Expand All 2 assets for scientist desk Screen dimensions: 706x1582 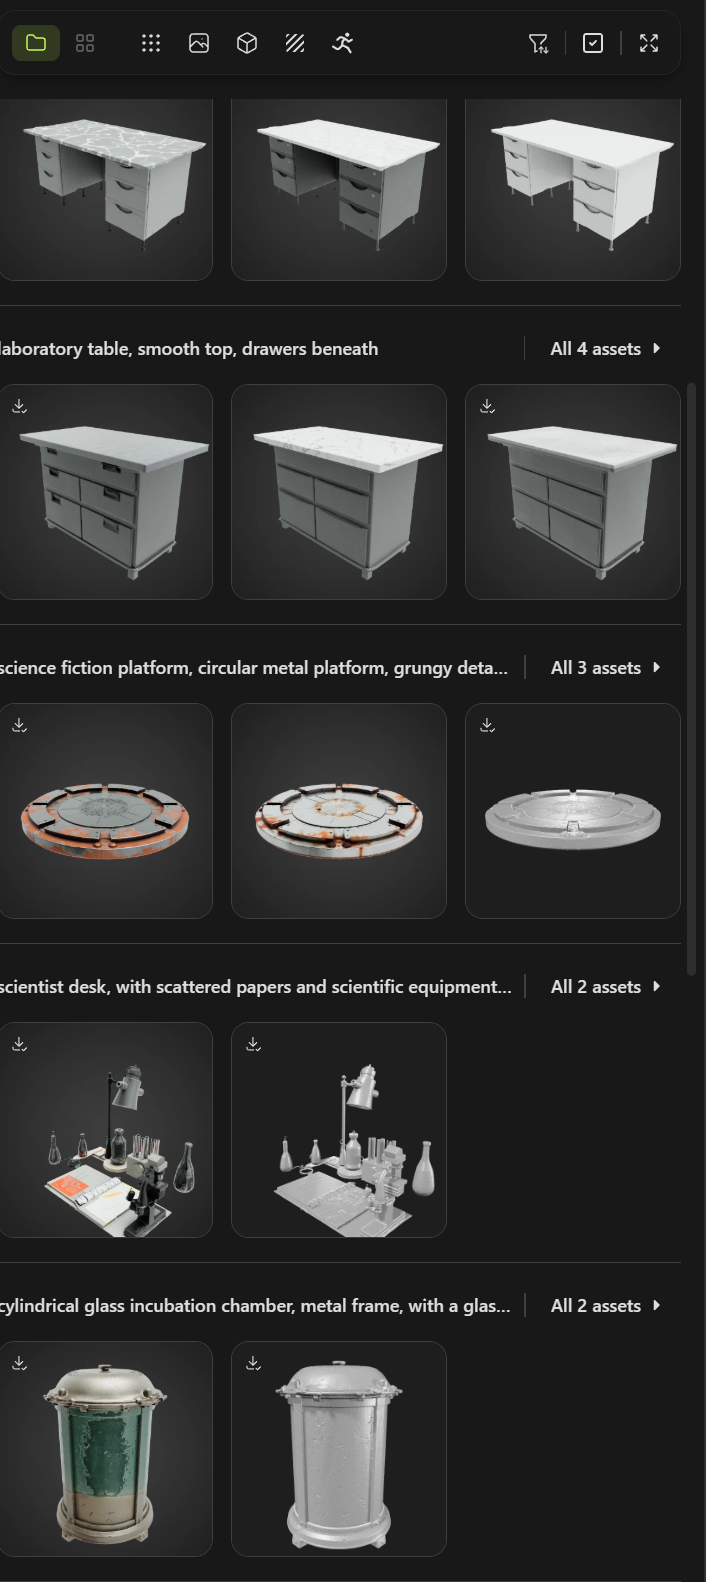click(x=605, y=987)
